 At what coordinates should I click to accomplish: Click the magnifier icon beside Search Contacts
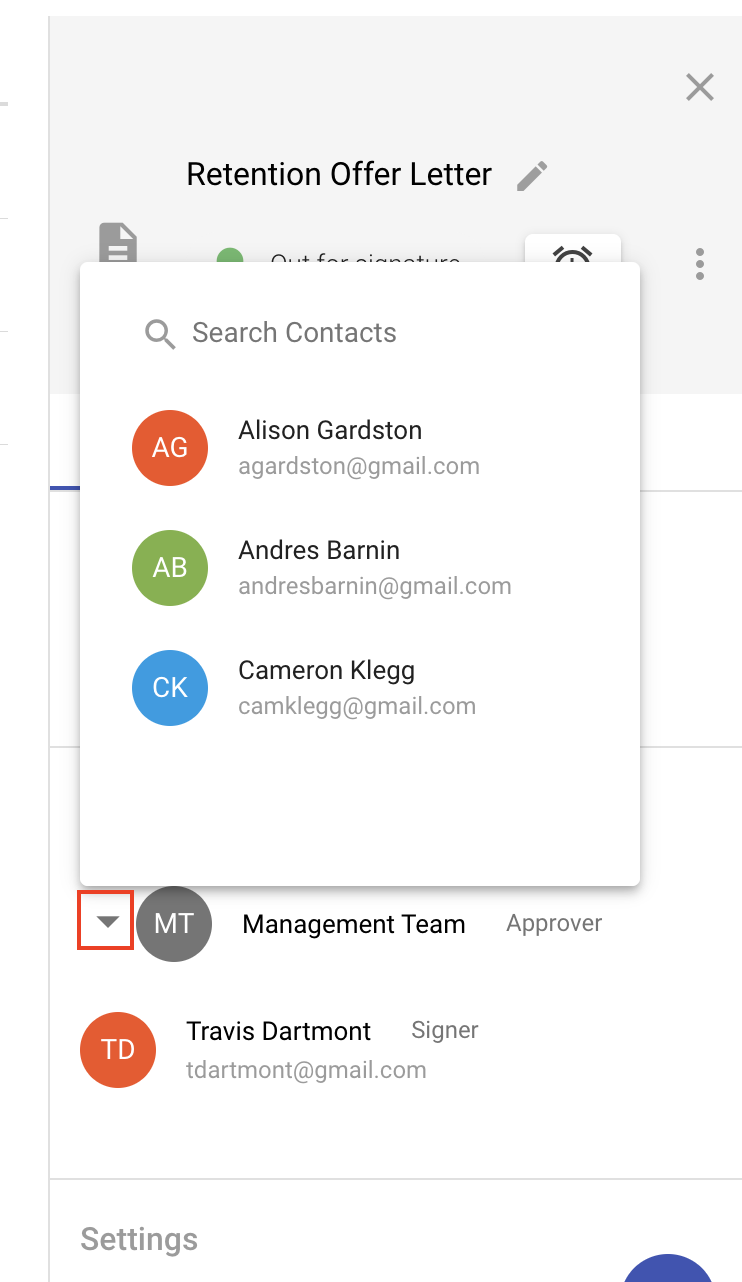pyautogui.click(x=160, y=333)
